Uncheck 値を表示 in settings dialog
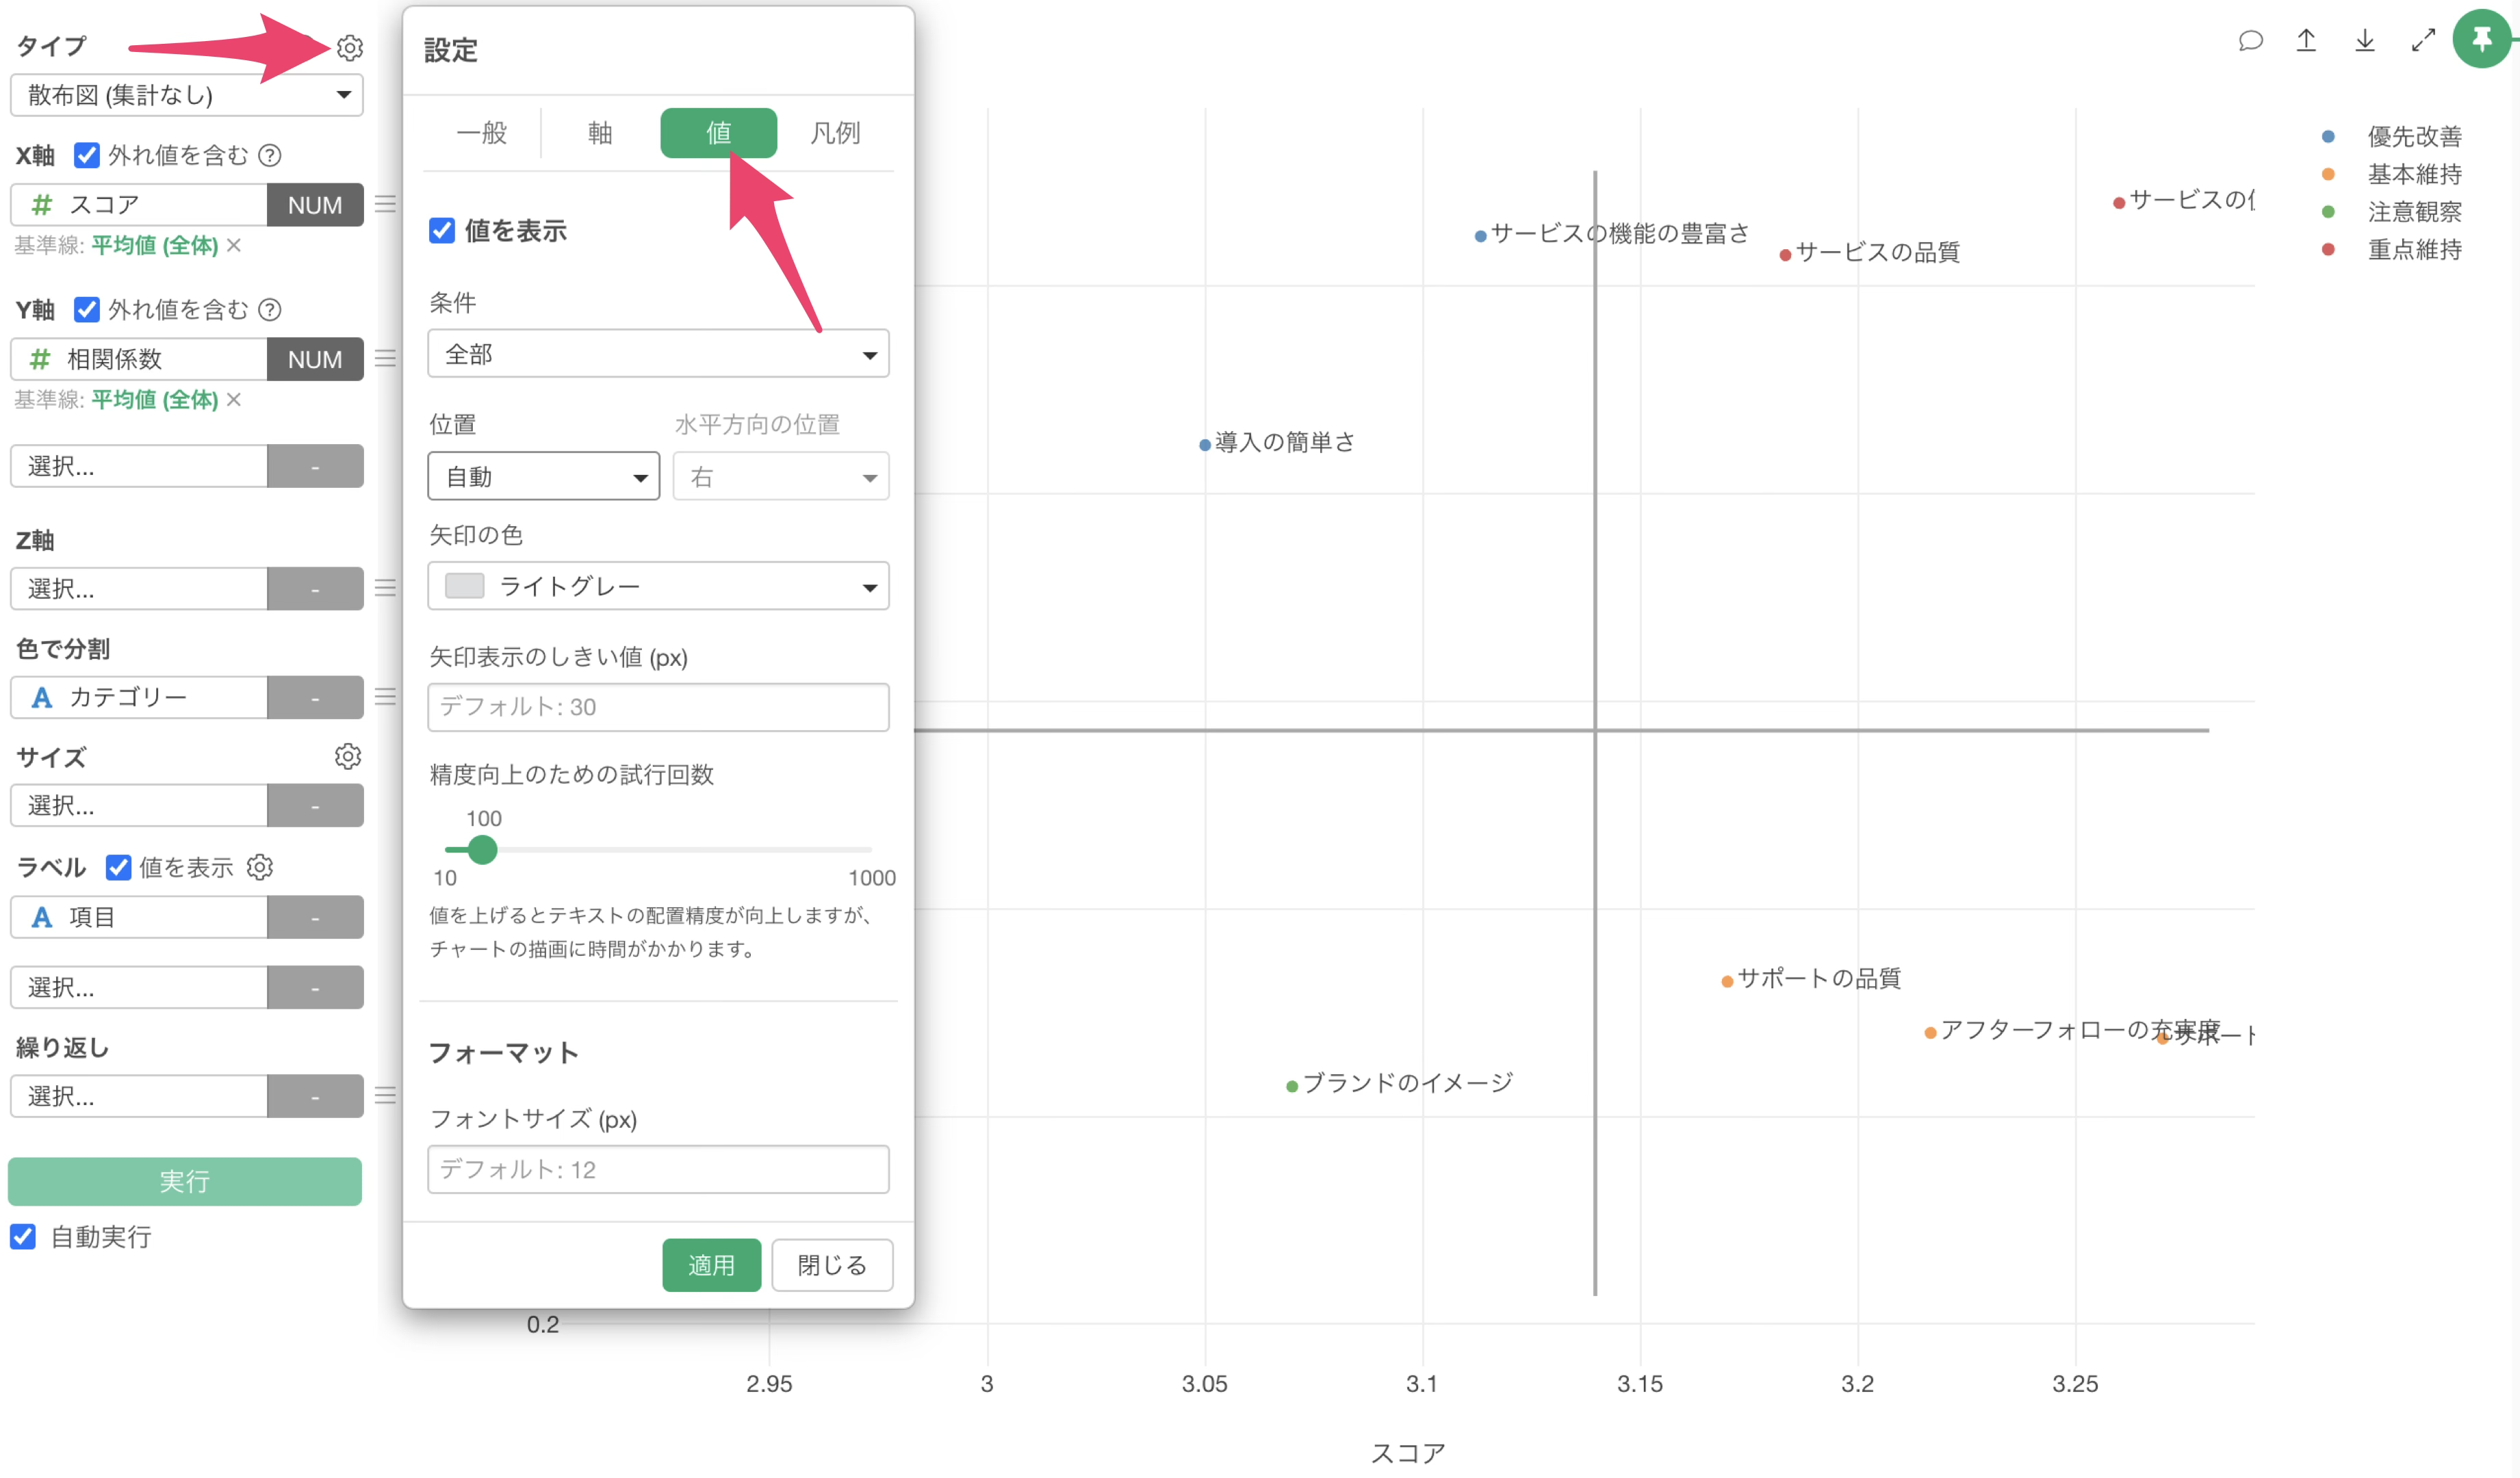 click(442, 231)
